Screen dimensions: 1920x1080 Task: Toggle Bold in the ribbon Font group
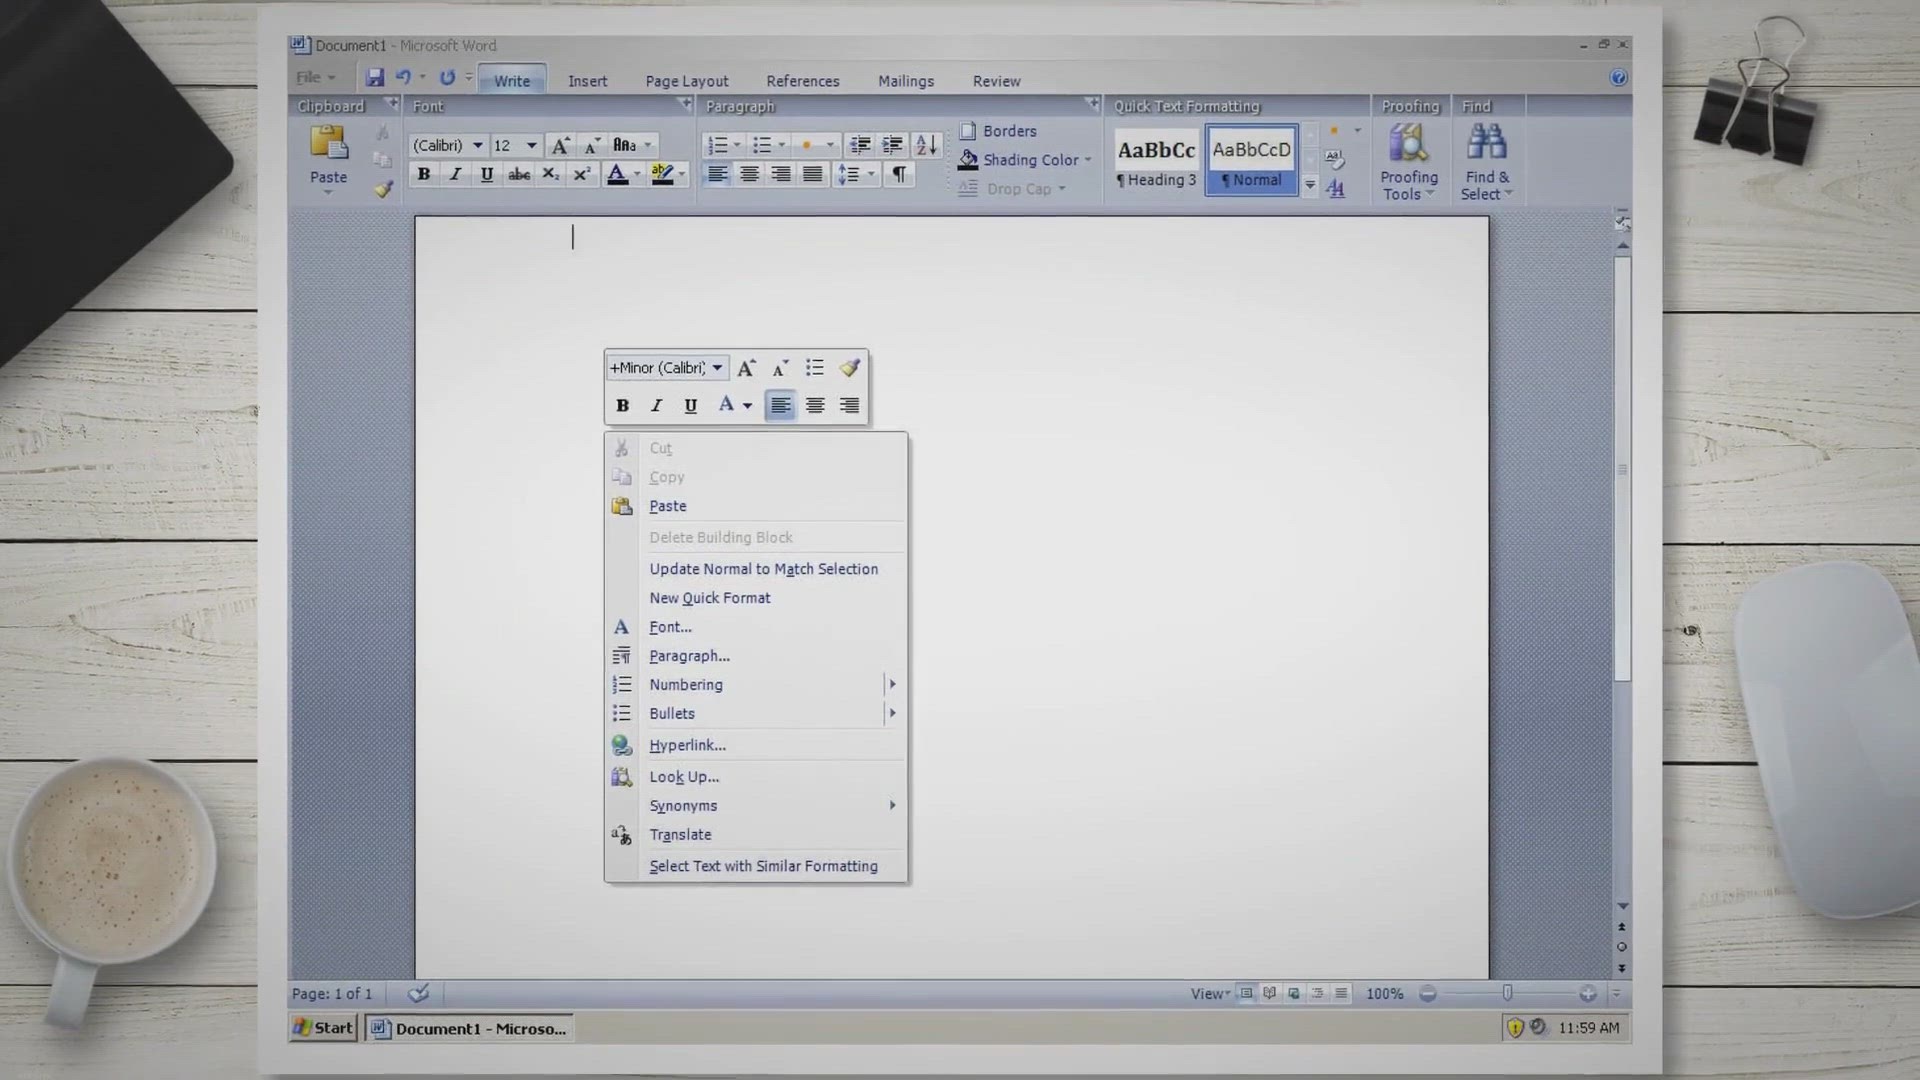pos(424,174)
